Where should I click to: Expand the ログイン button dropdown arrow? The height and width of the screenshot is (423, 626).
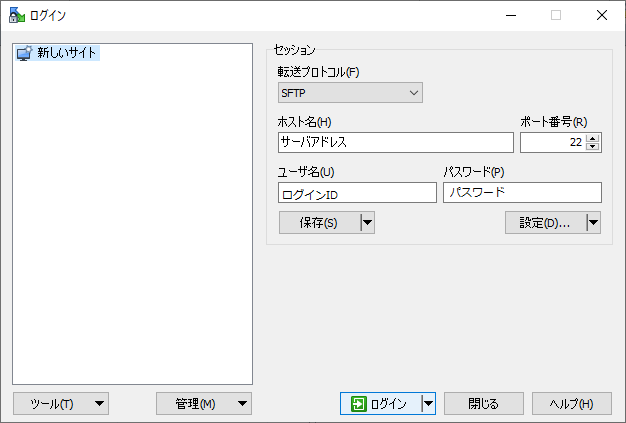click(428, 403)
